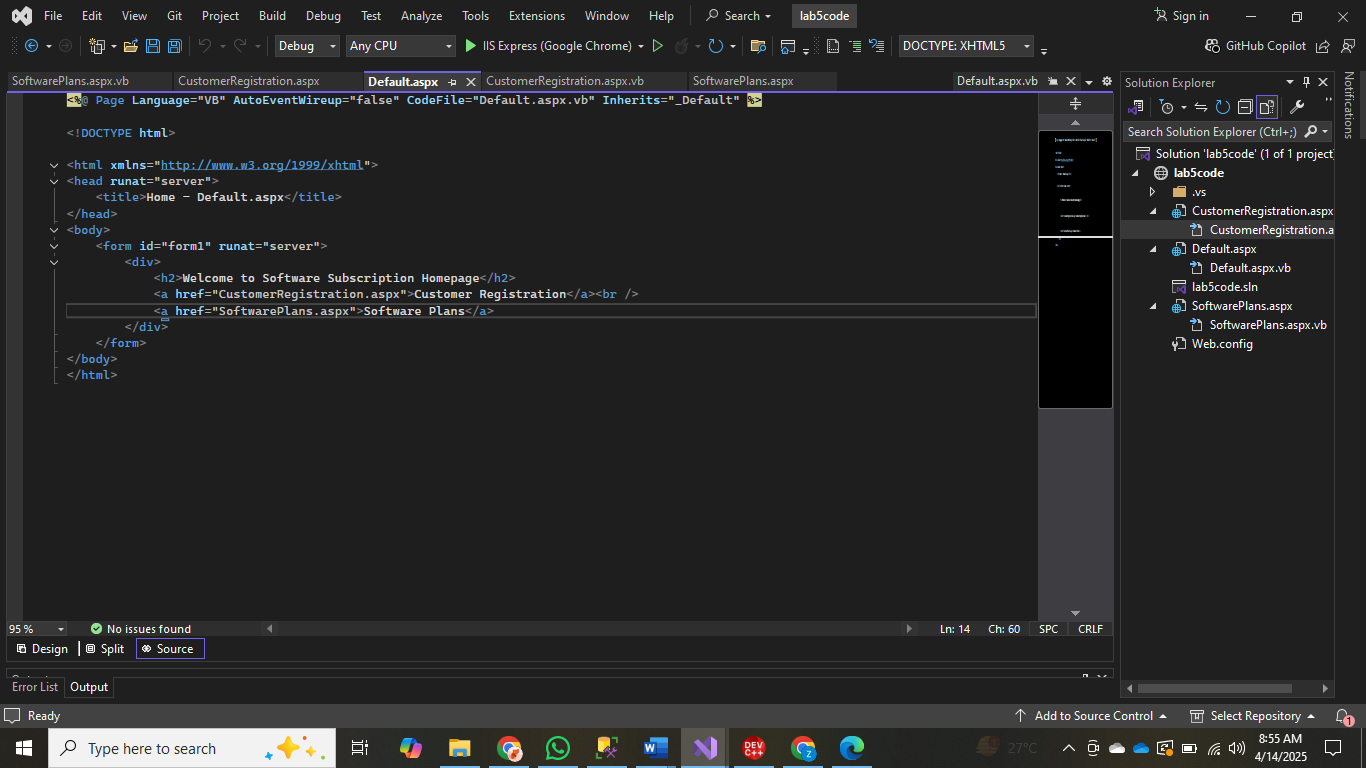Select lab5code.sln in Solution Explorer
1366x768 pixels.
[x=1224, y=287]
